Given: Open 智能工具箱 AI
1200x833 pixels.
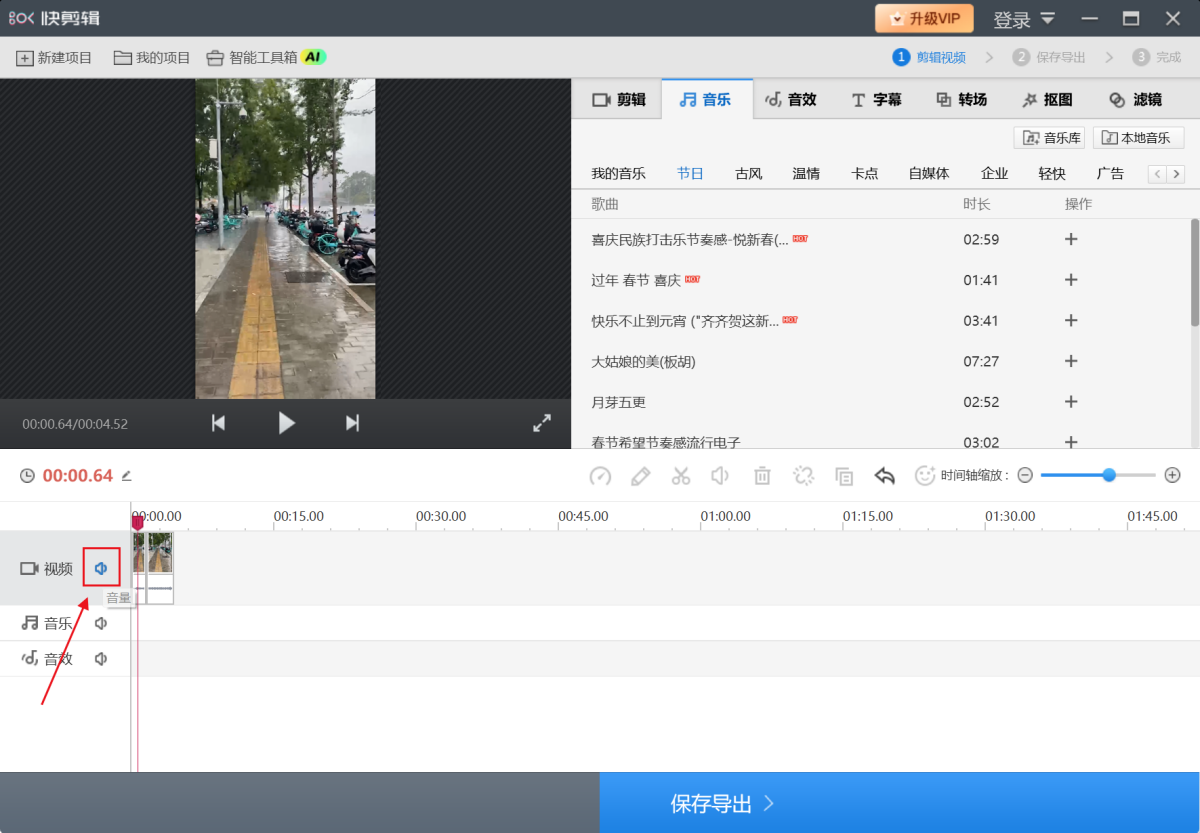Looking at the screenshot, I should tap(266, 58).
